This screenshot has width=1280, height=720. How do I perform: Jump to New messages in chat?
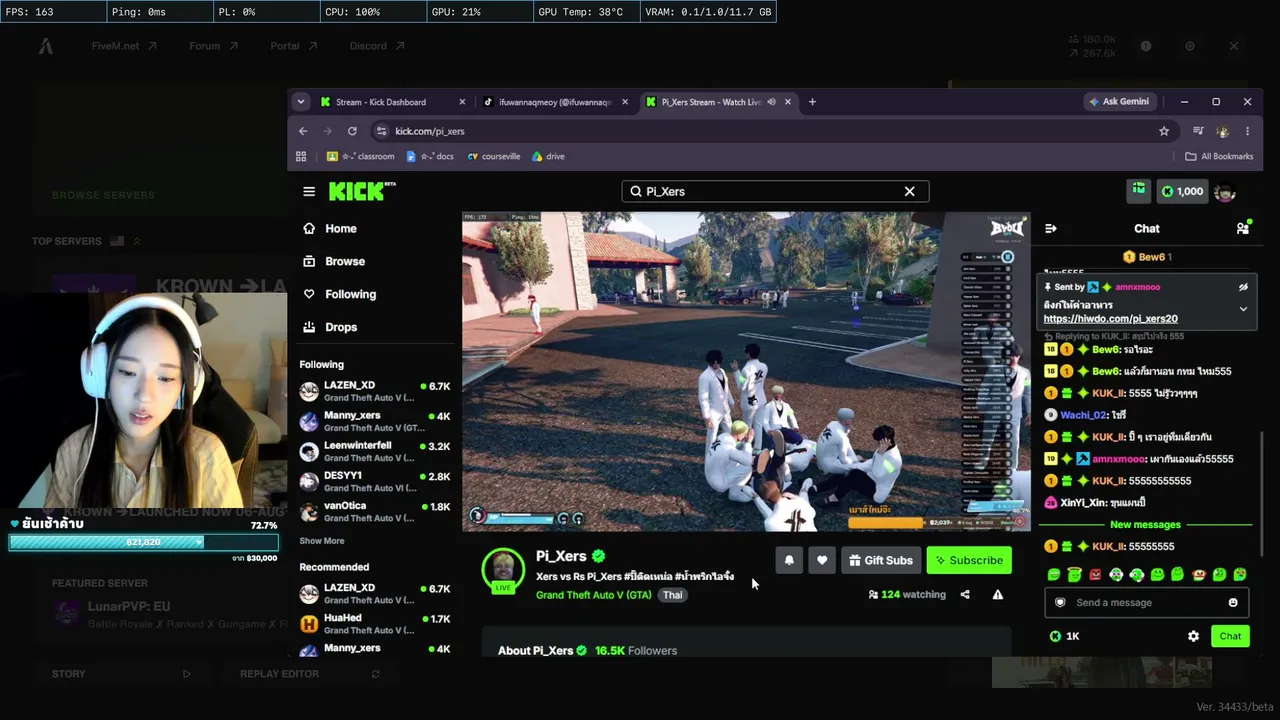pos(1145,525)
